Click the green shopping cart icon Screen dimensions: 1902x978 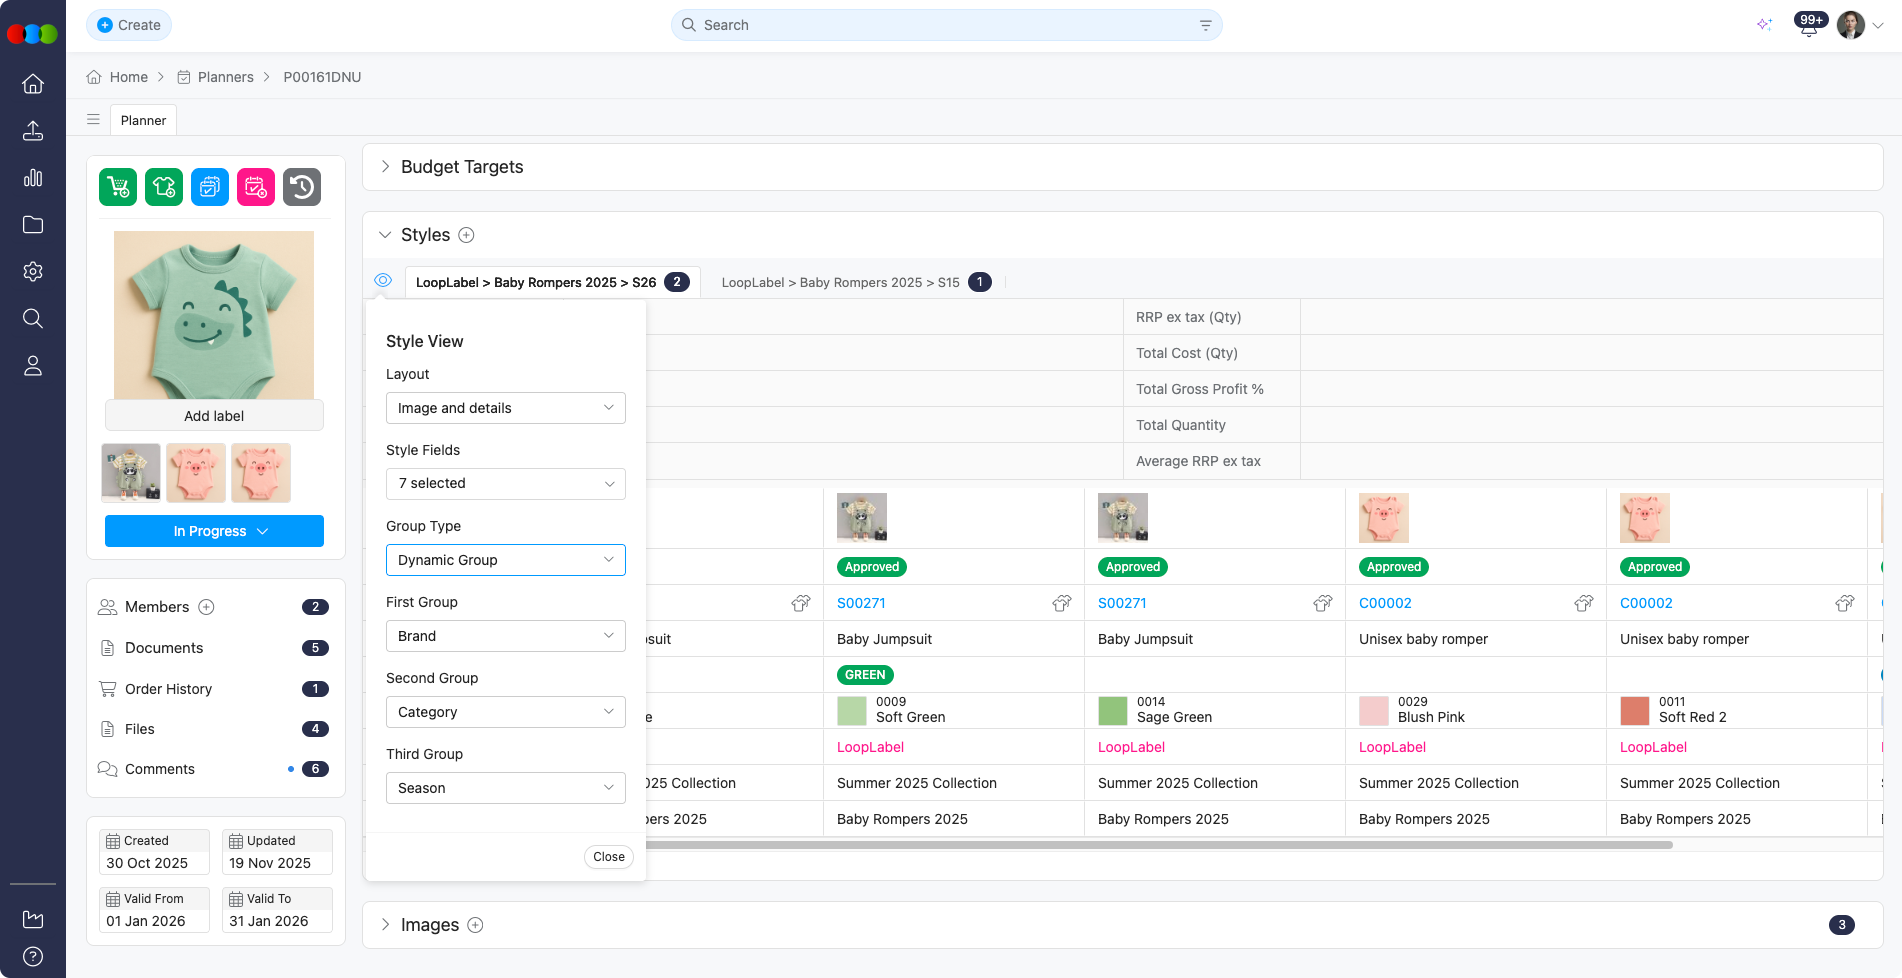click(x=118, y=187)
